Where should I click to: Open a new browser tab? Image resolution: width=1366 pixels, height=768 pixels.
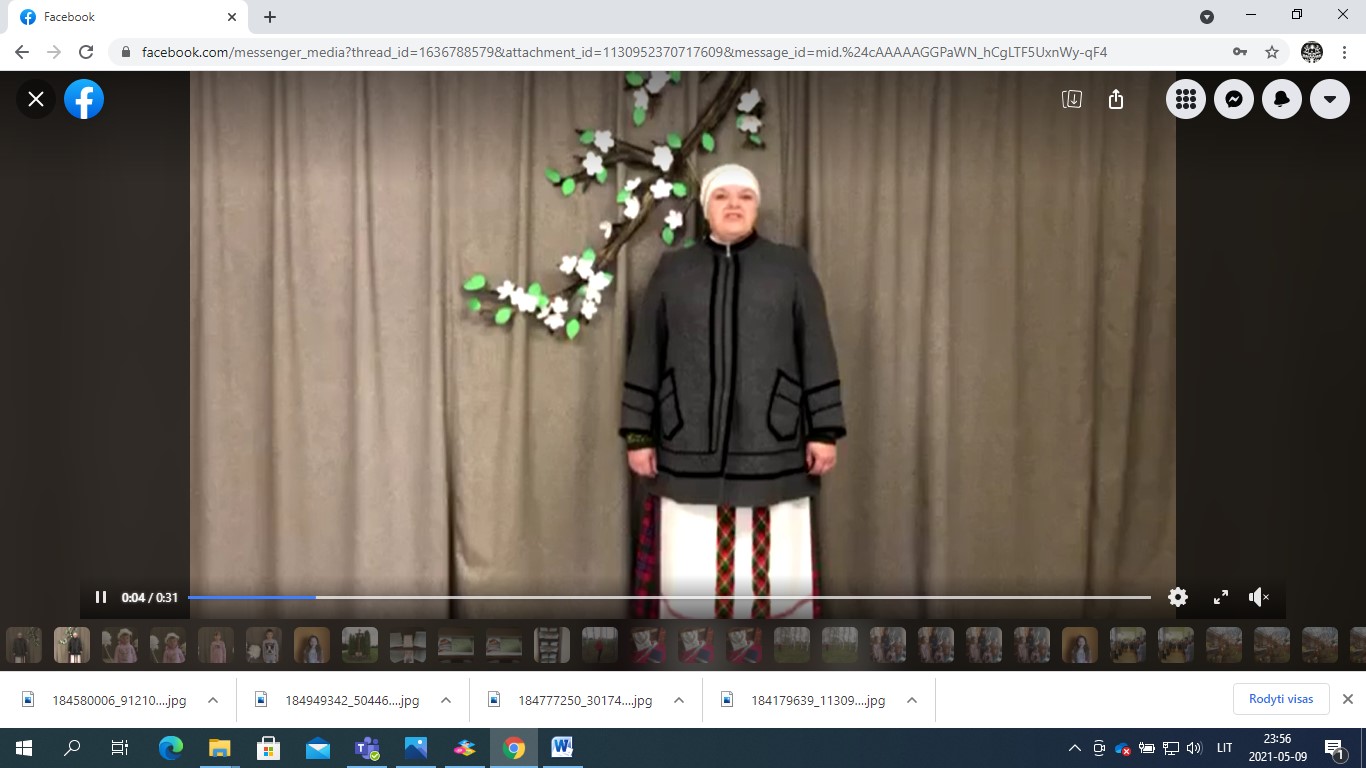pyautogui.click(x=270, y=17)
